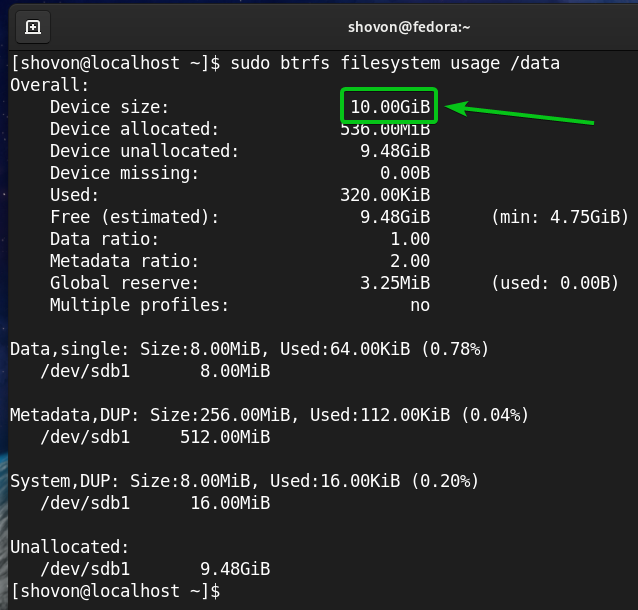
Task: Click the Metadata,DUP summary line
Action: click(269, 414)
